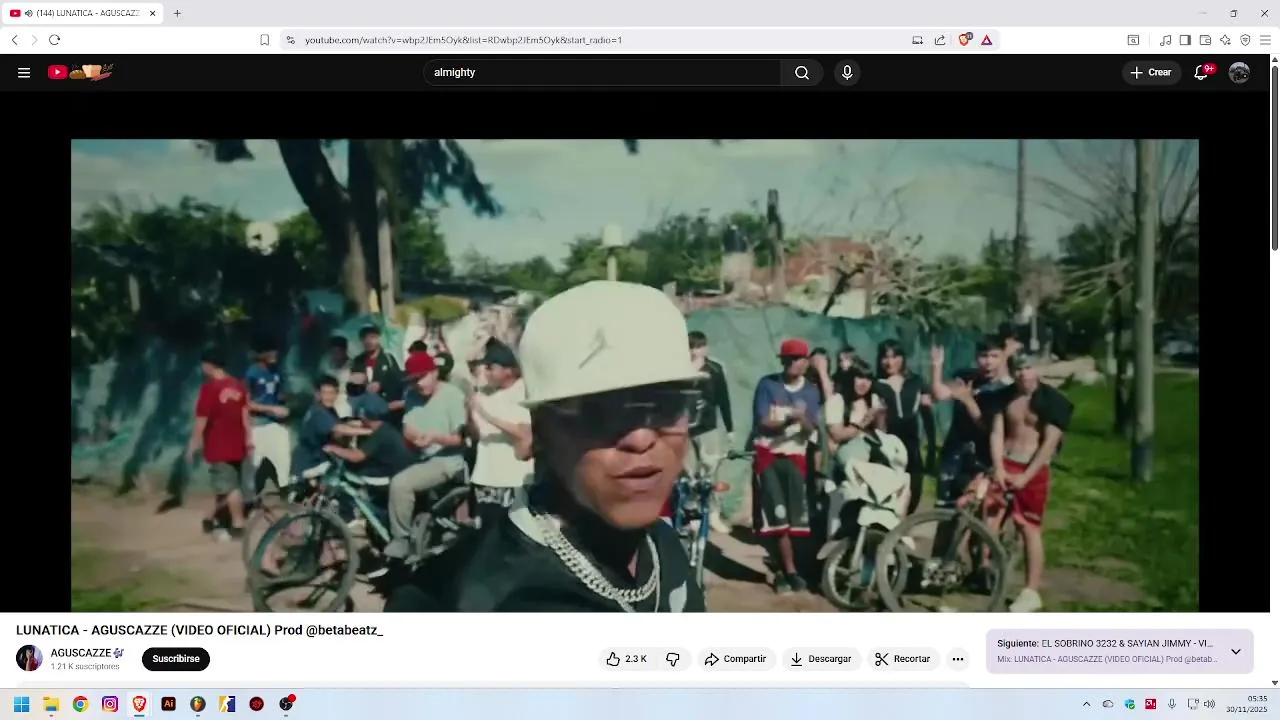This screenshot has height=720, width=1280.
Task: Open the YouTube guide hamburger menu
Action: (24, 72)
